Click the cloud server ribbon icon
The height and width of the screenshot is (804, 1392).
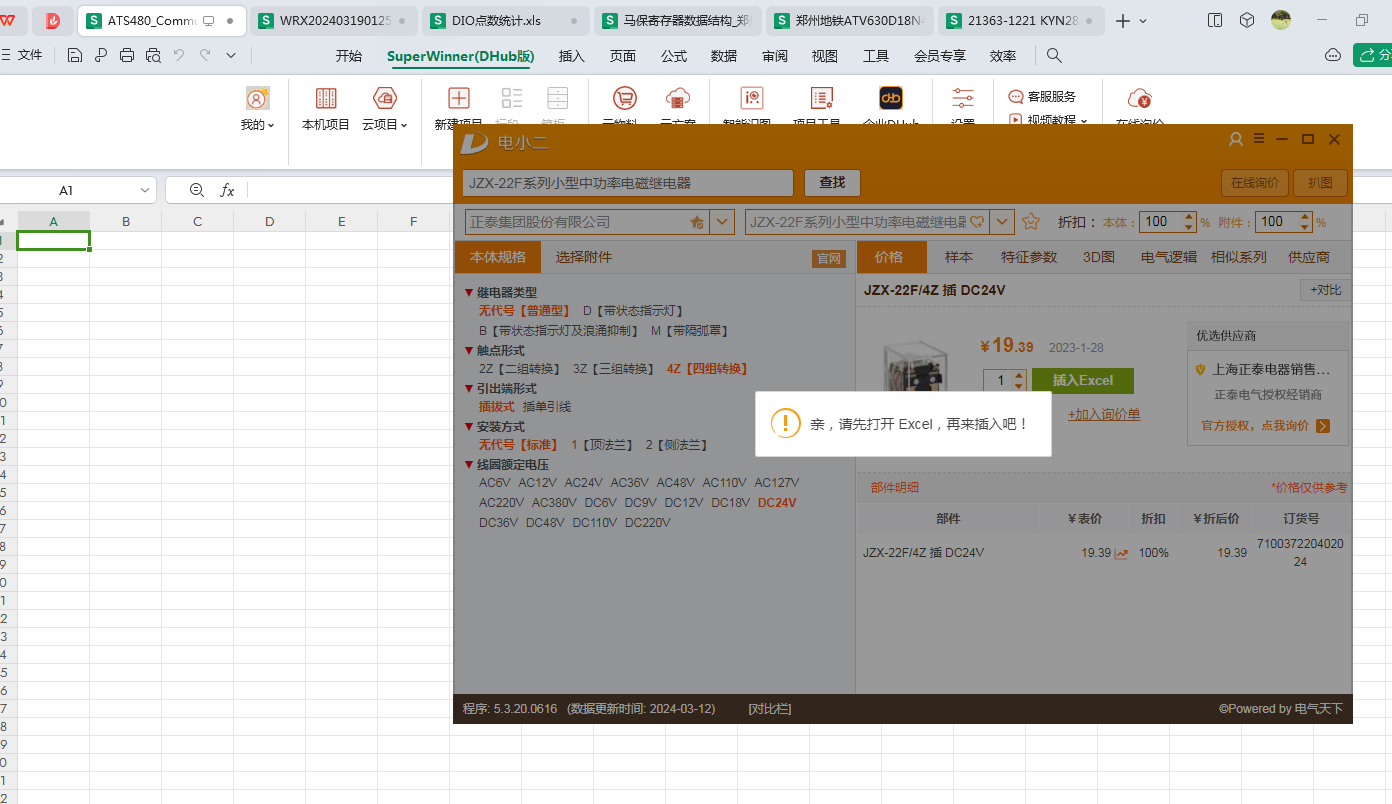click(x=678, y=98)
